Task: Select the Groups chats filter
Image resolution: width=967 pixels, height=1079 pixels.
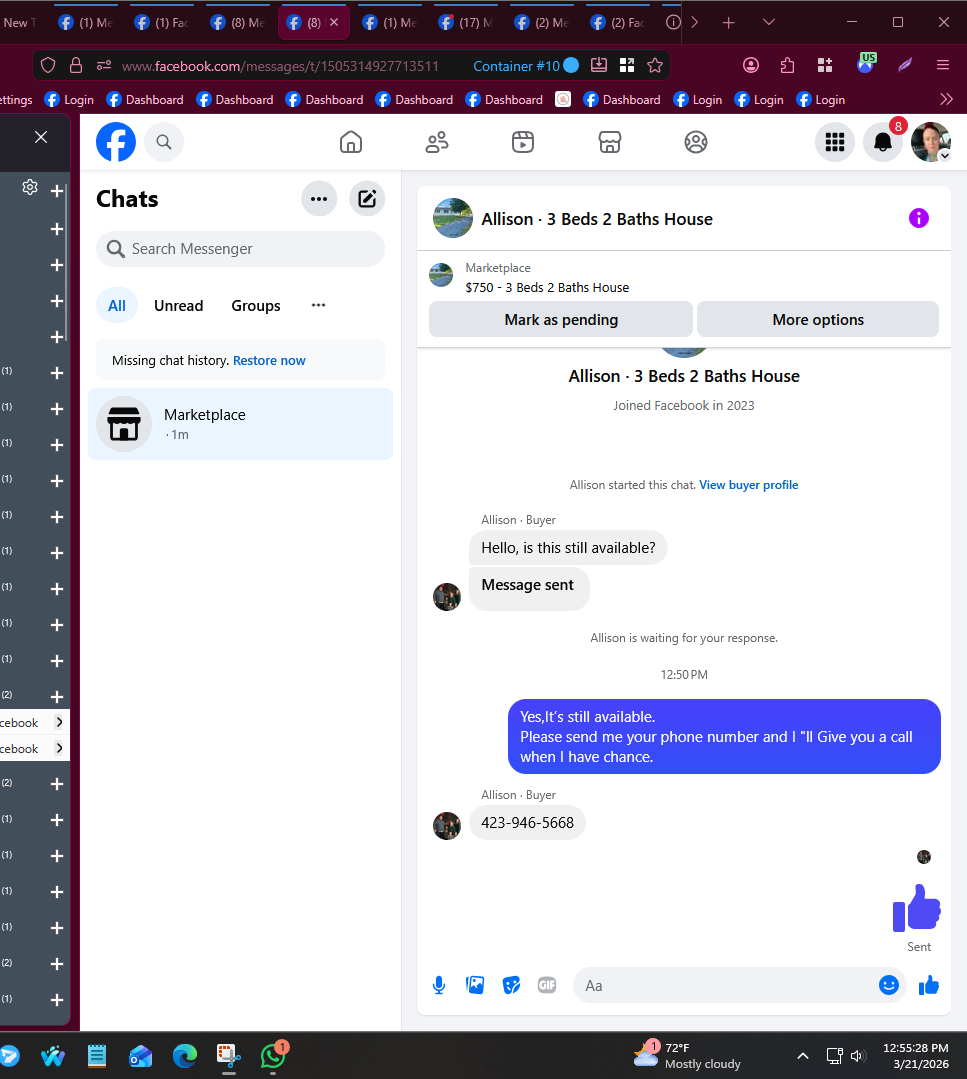Action: pos(255,306)
